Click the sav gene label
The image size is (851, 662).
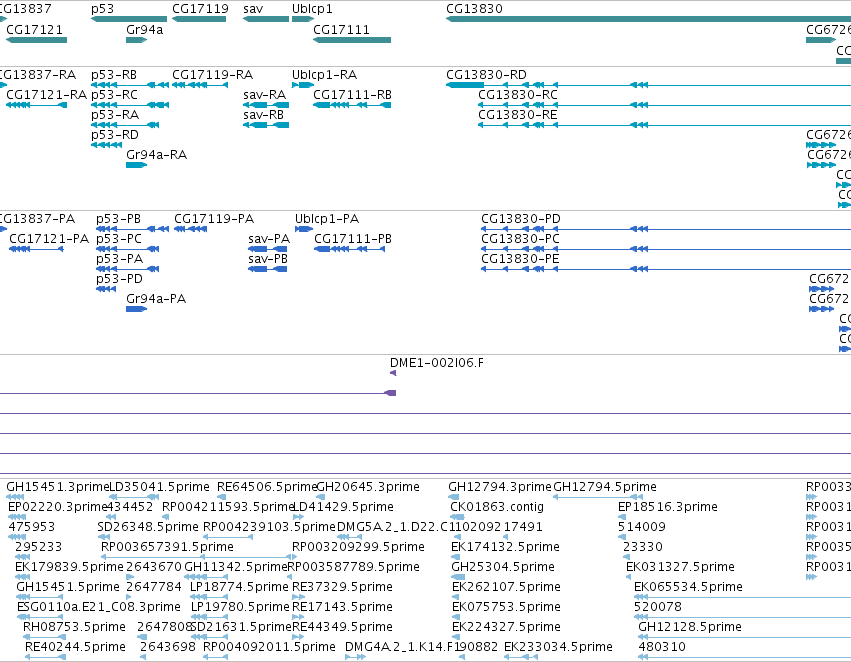click(x=253, y=9)
